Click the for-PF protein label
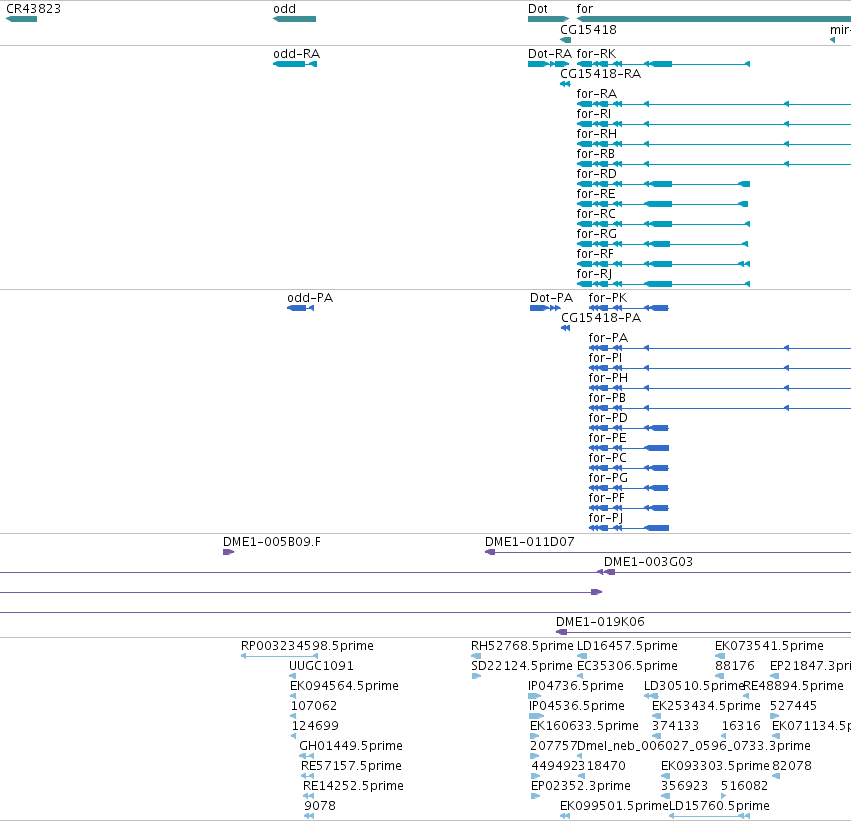This screenshot has height=821, width=851. pyautogui.click(x=606, y=498)
